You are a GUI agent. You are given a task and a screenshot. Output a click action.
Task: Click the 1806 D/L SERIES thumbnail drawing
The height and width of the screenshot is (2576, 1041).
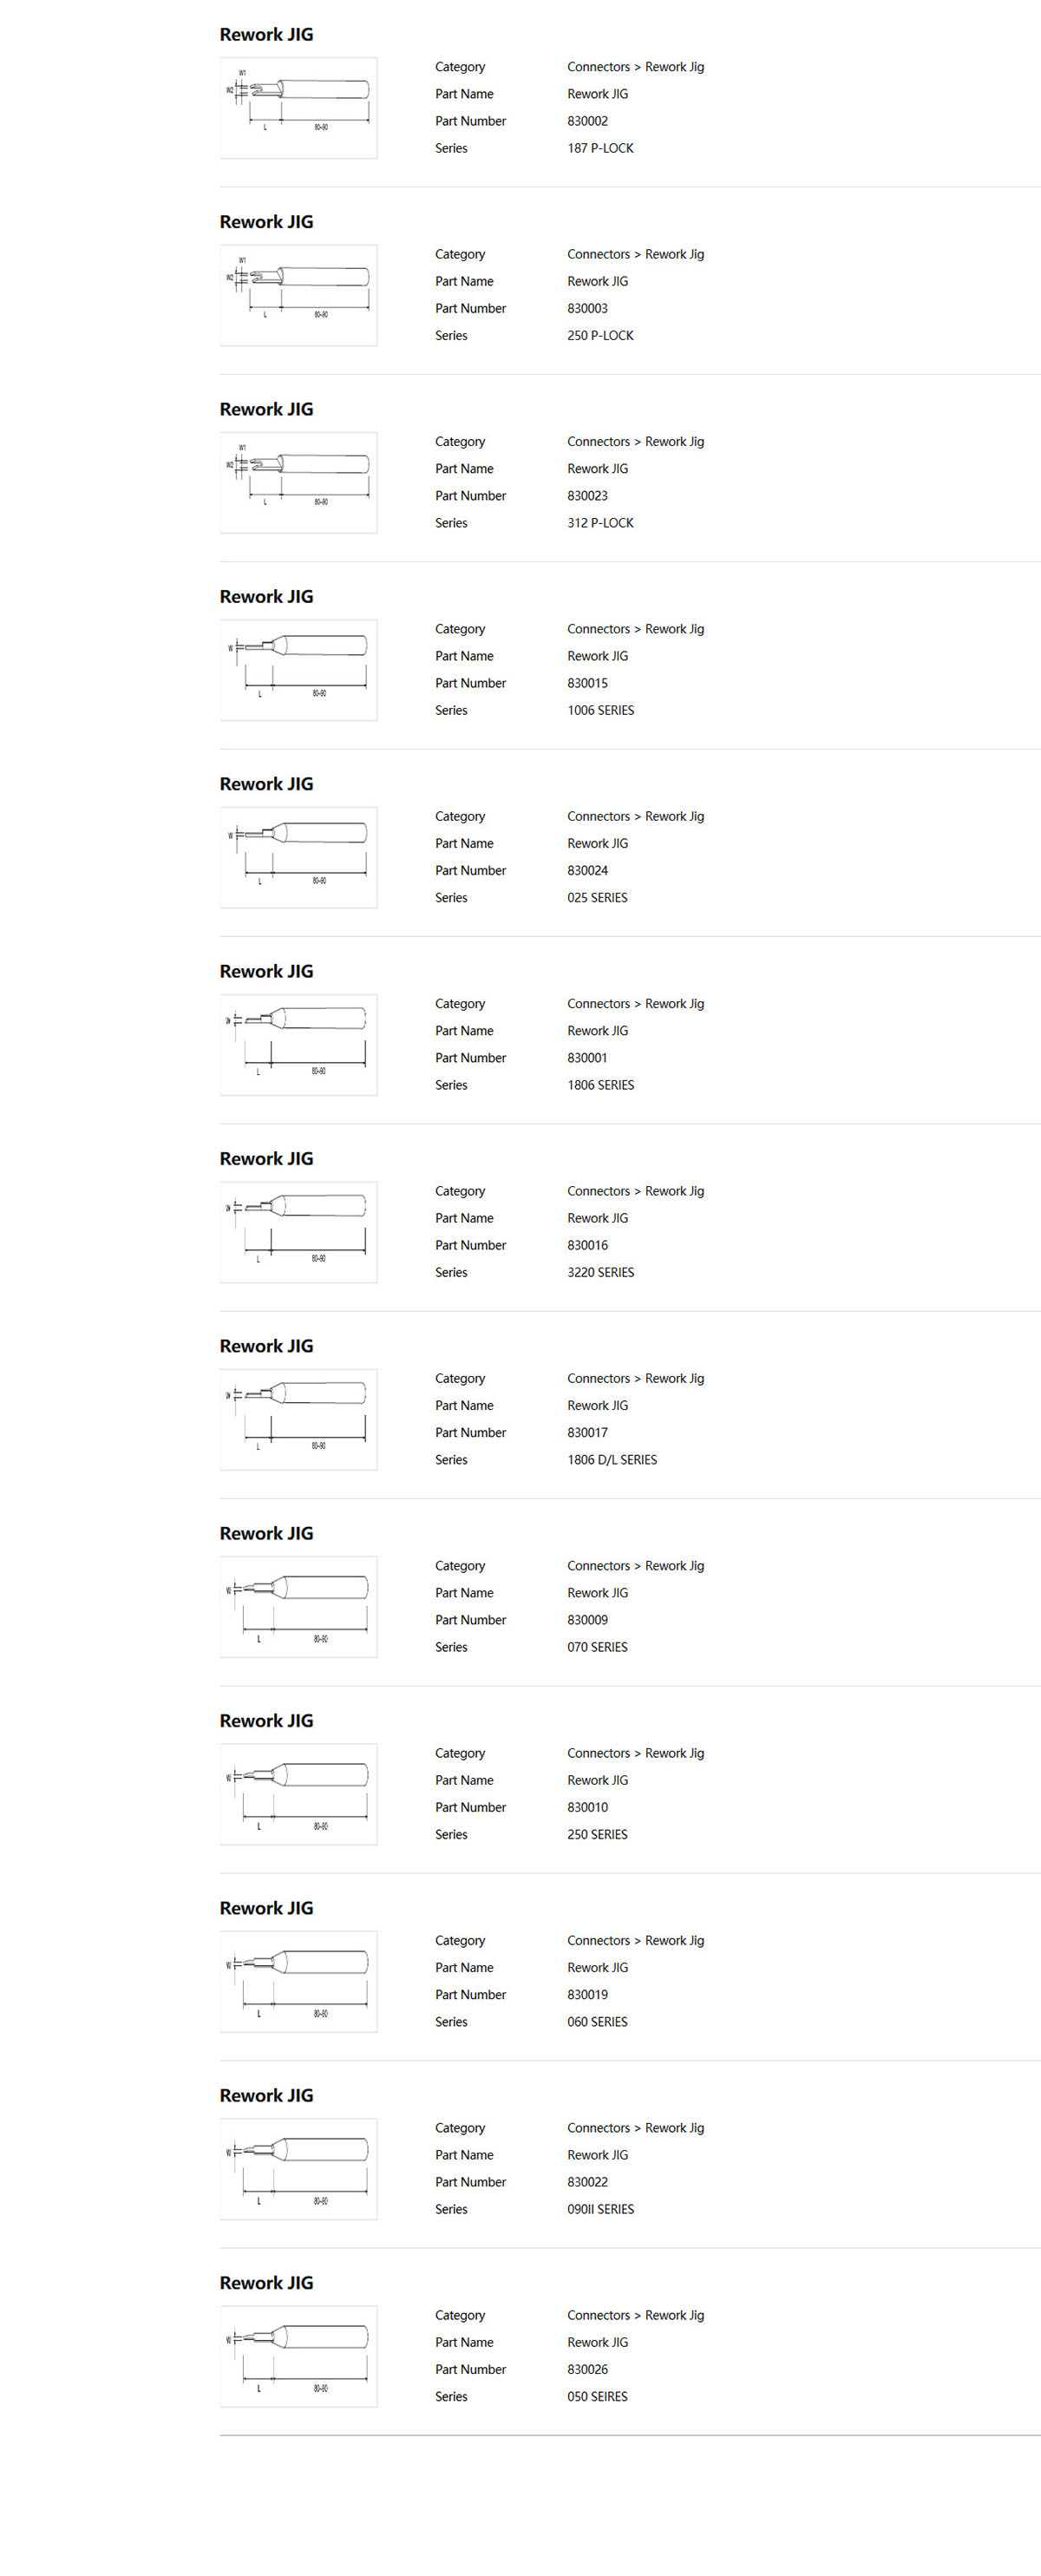(298, 1419)
